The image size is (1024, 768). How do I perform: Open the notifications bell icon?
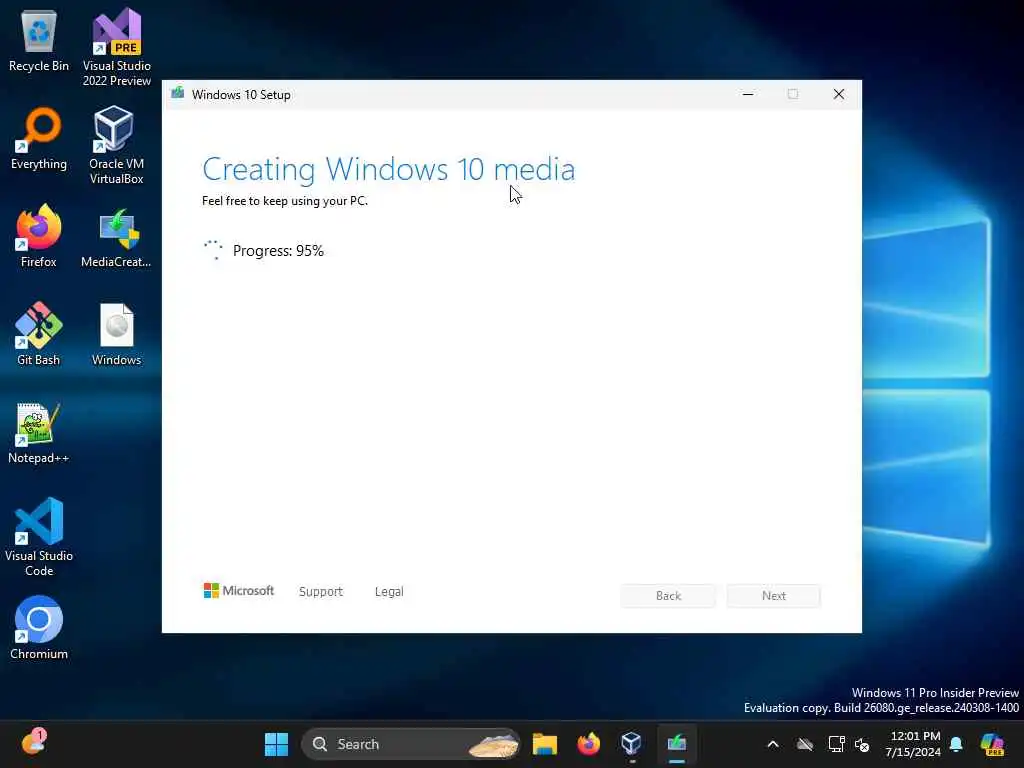click(x=956, y=744)
